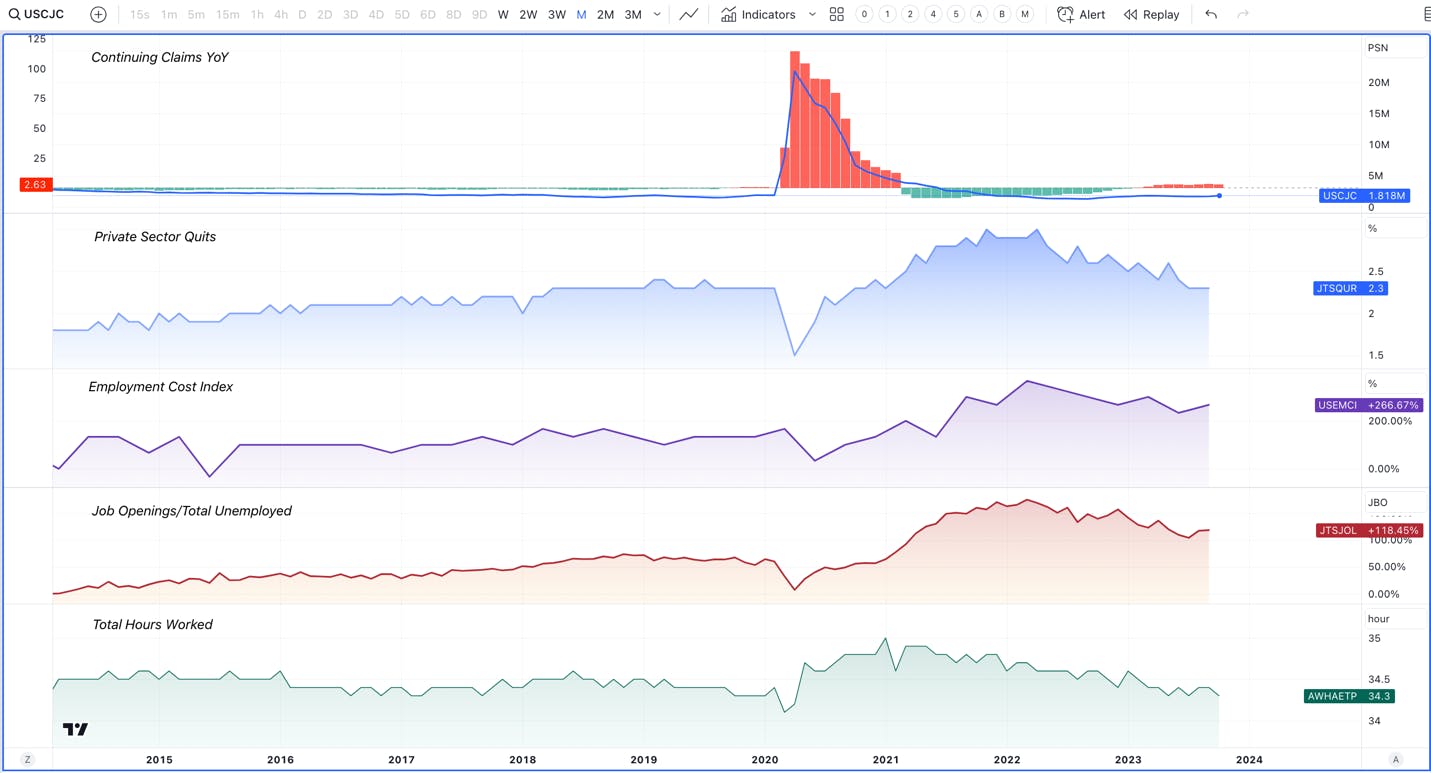Viewport: 1431px width, 773px height.
Task: Open the layout grid selector icon
Action: pos(837,15)
